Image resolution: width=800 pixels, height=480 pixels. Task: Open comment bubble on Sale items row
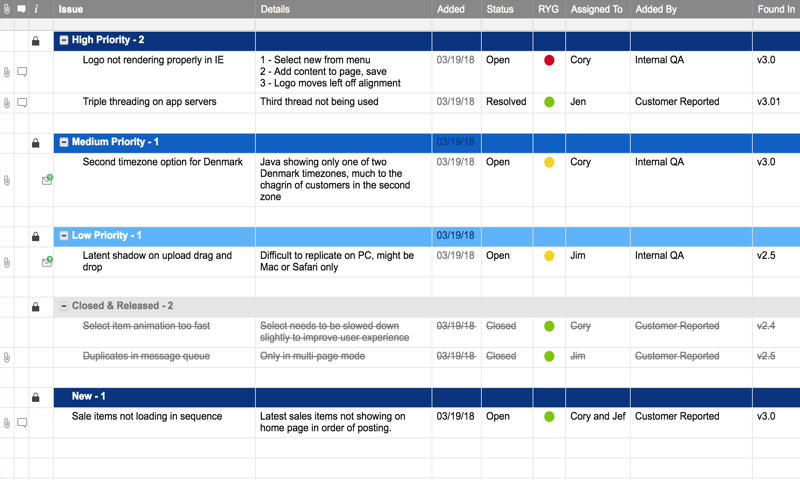[22, 423]
